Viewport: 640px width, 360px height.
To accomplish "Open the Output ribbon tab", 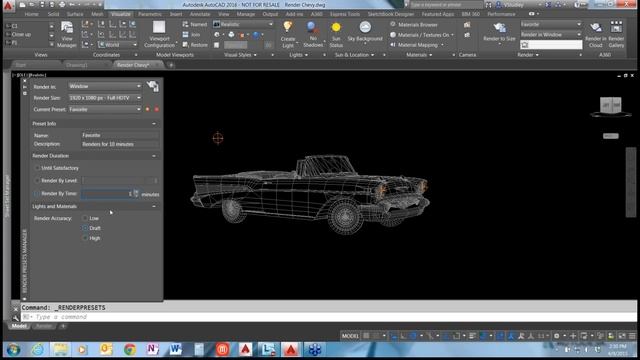I will click(x=270, y=14).
